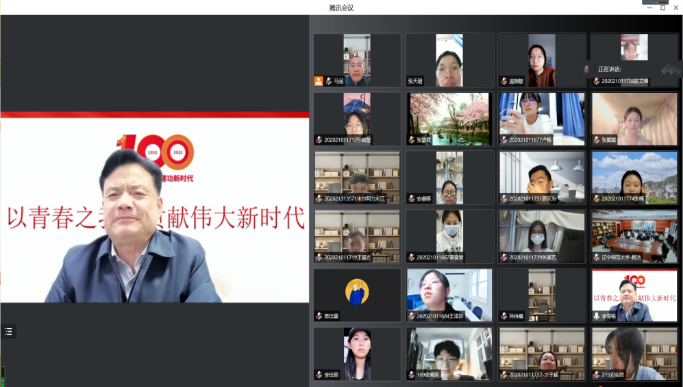Click the muted mic icon on the white-hoodie masked participant tile
The image size is (683, 387).
(411, 258)
